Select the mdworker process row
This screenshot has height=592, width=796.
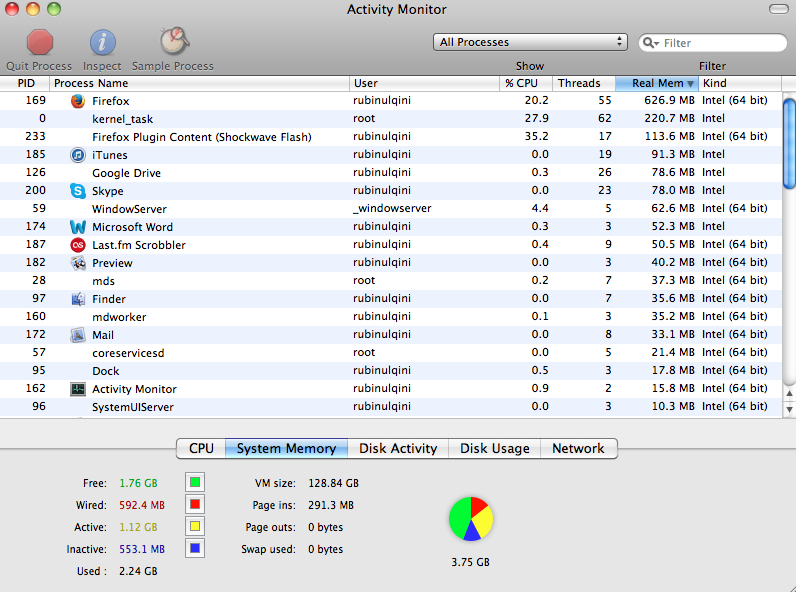point(391,317)
